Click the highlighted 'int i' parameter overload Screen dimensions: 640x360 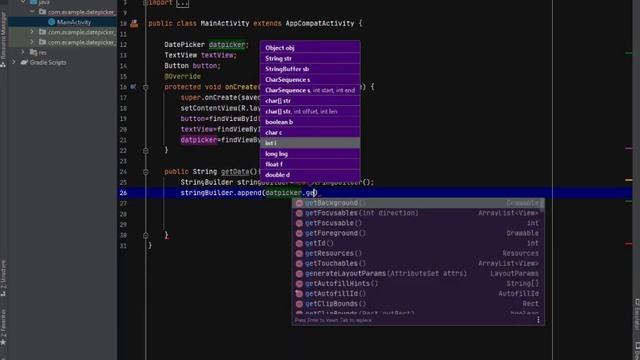click(x=310, y=143)
